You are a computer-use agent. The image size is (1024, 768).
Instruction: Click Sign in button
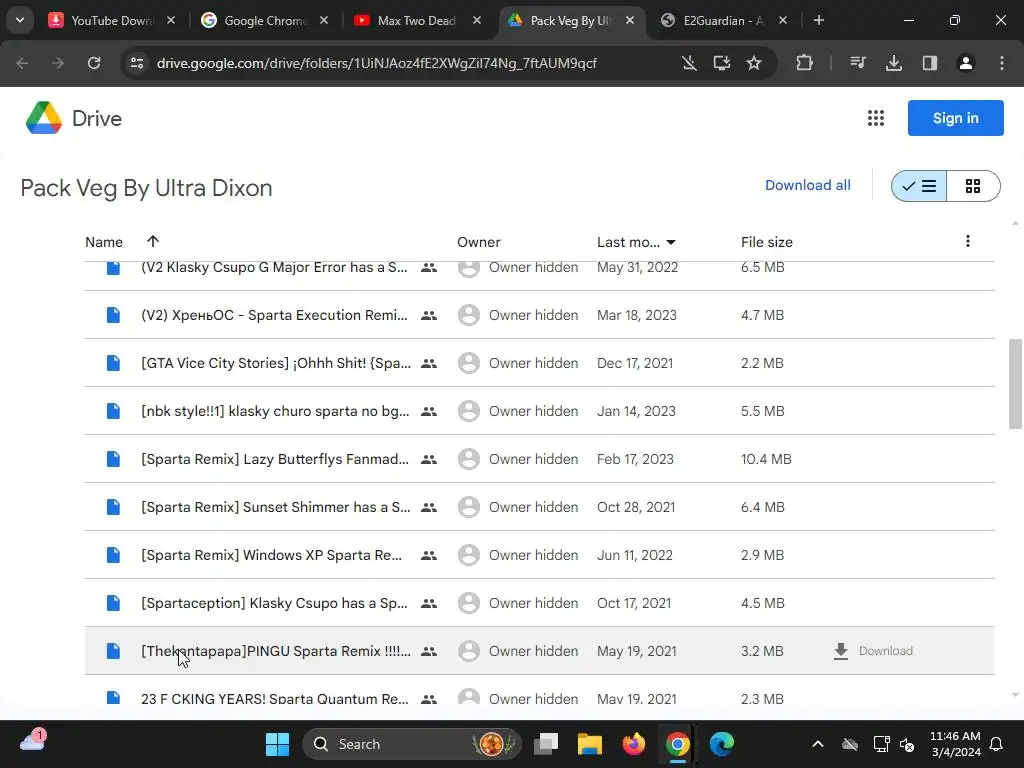point(955,118)
